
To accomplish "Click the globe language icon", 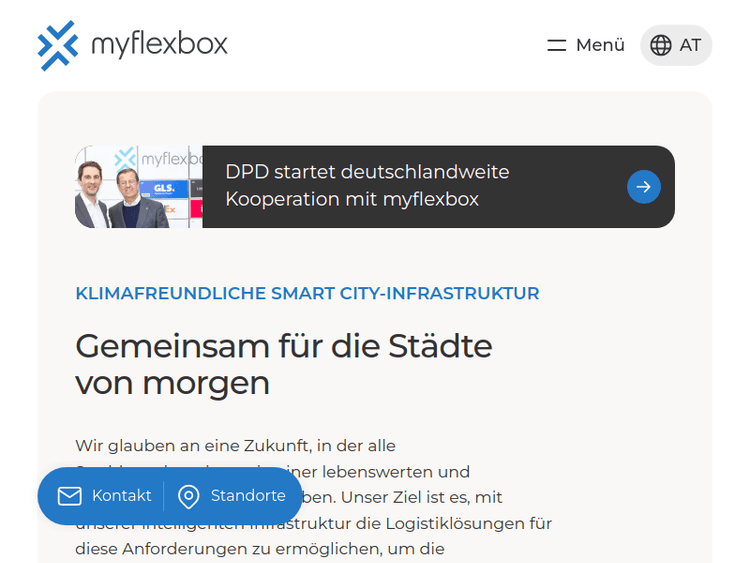I will 661,45.
